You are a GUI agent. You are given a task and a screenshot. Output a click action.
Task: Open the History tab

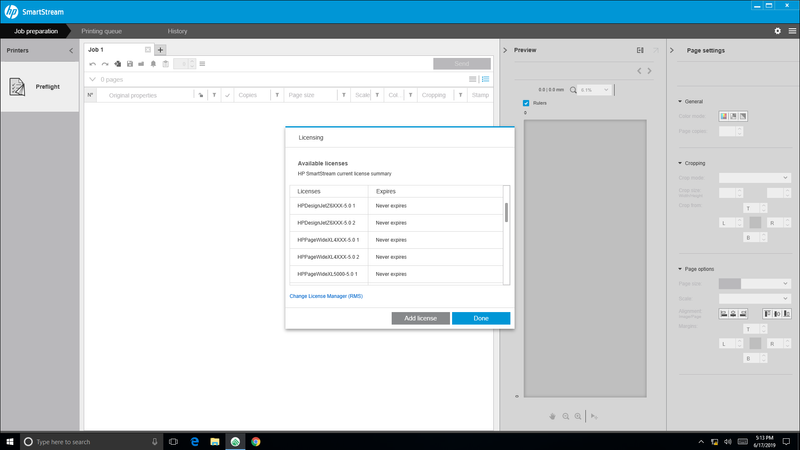point(178,31)
